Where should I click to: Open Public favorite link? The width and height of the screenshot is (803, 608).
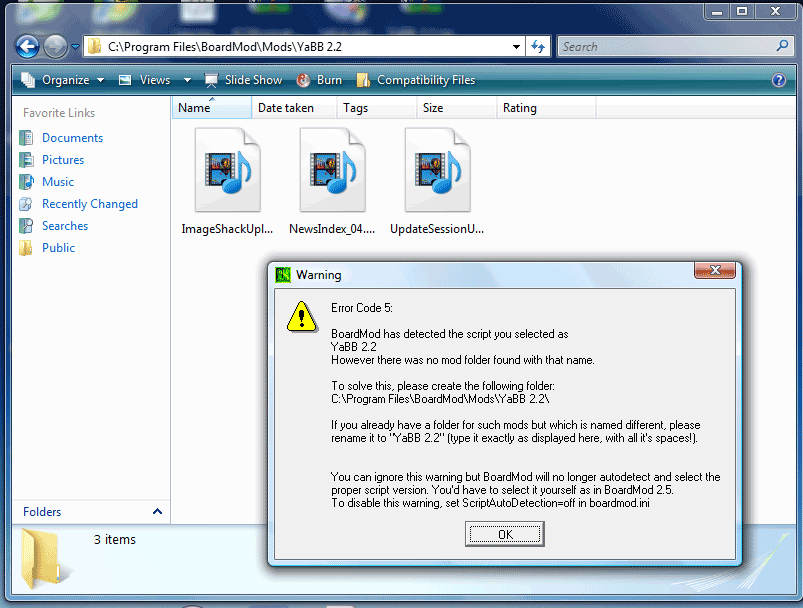58,248
